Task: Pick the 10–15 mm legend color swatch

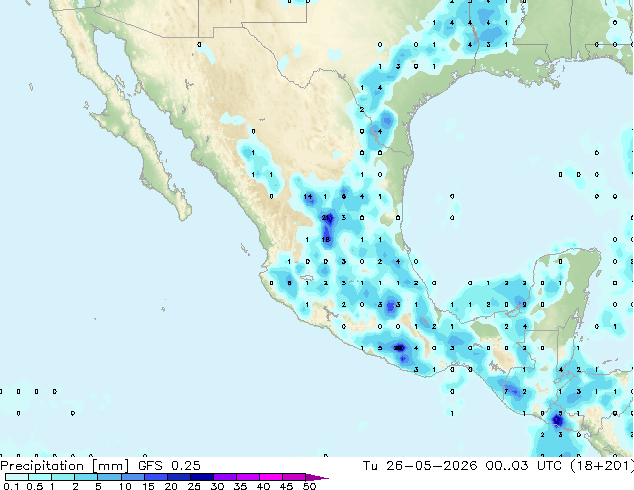Action: pyautogui.click(x=132, y=477)
